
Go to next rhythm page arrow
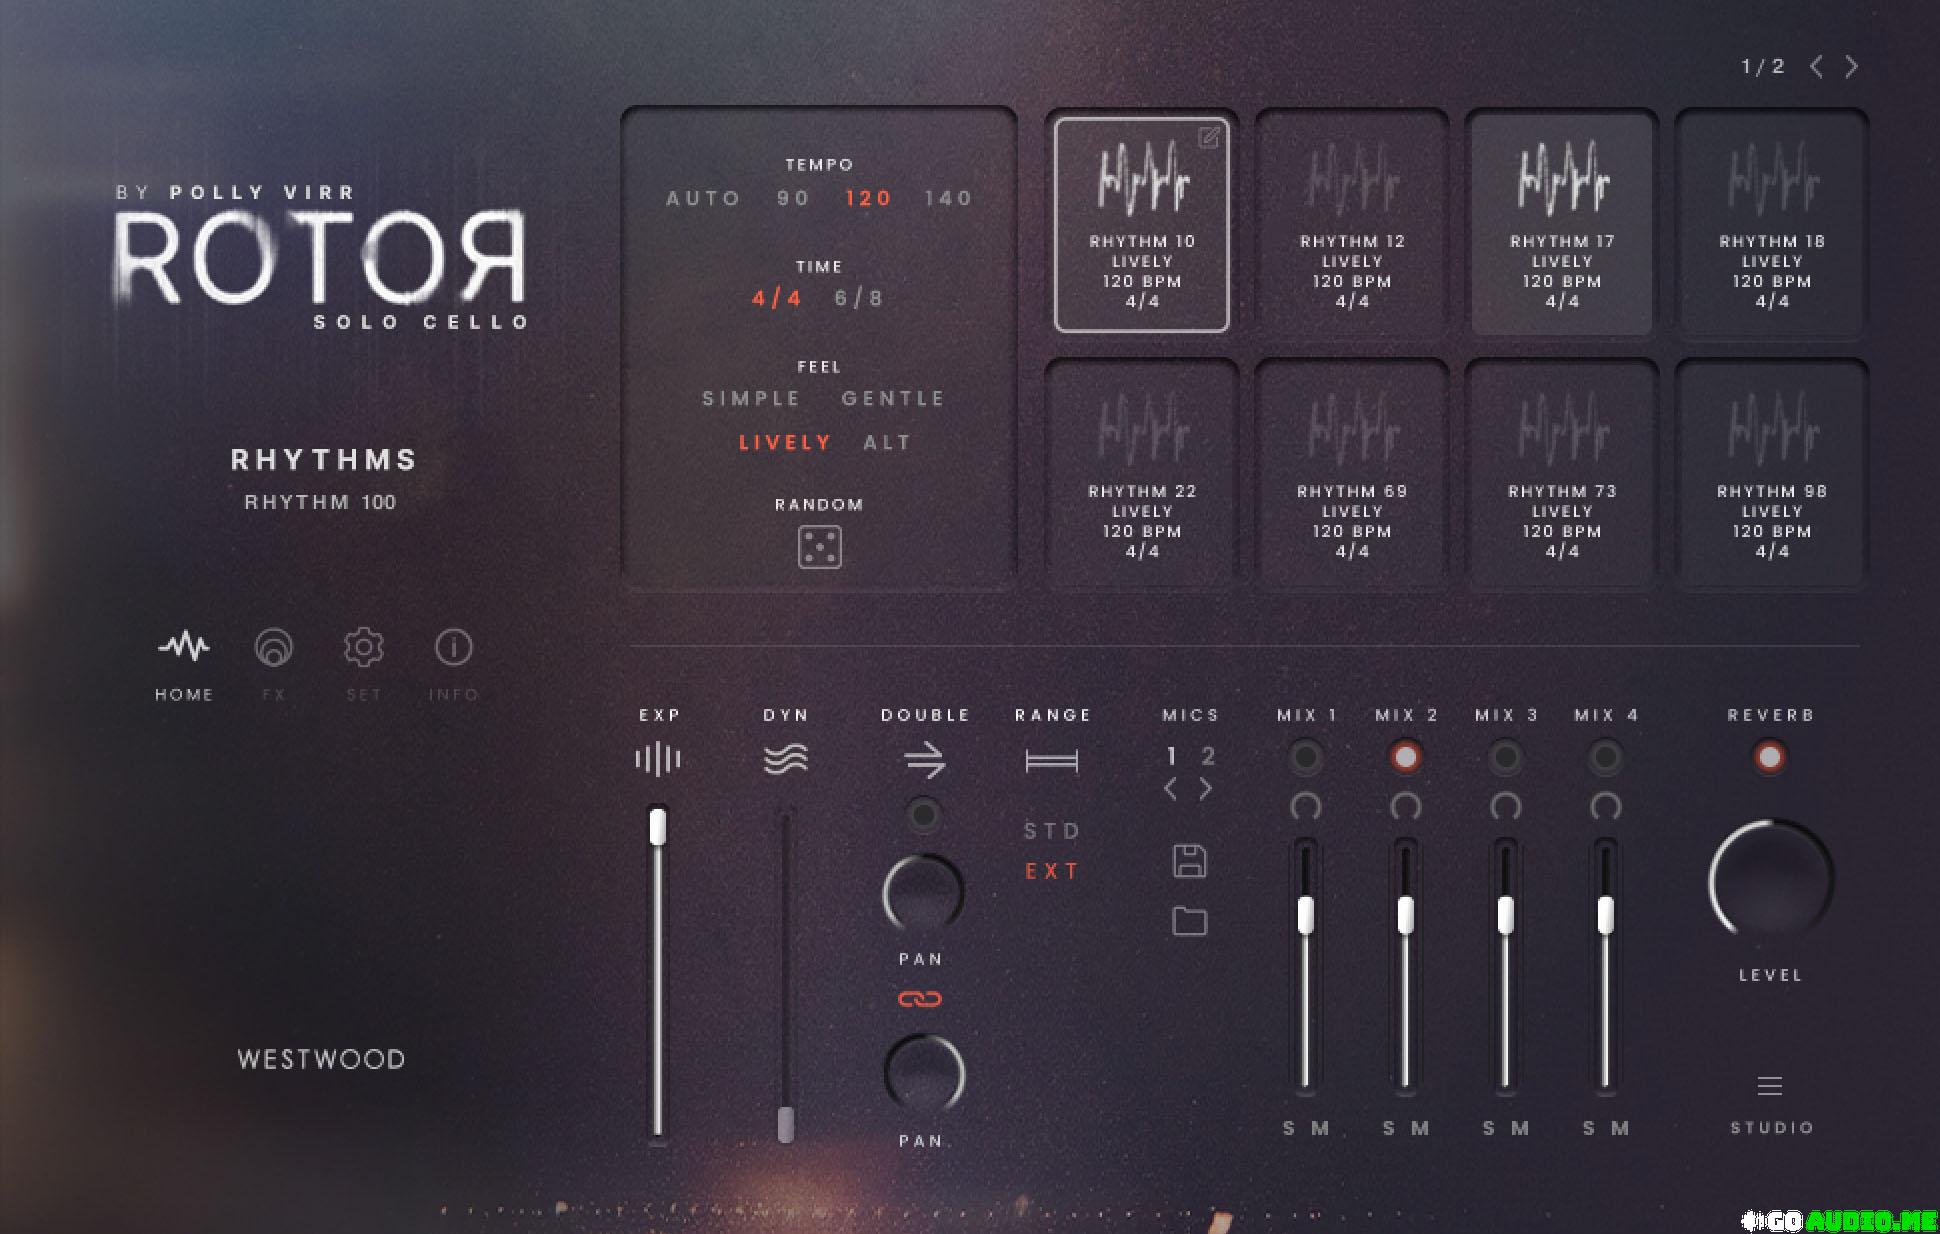pos(1852,67)
